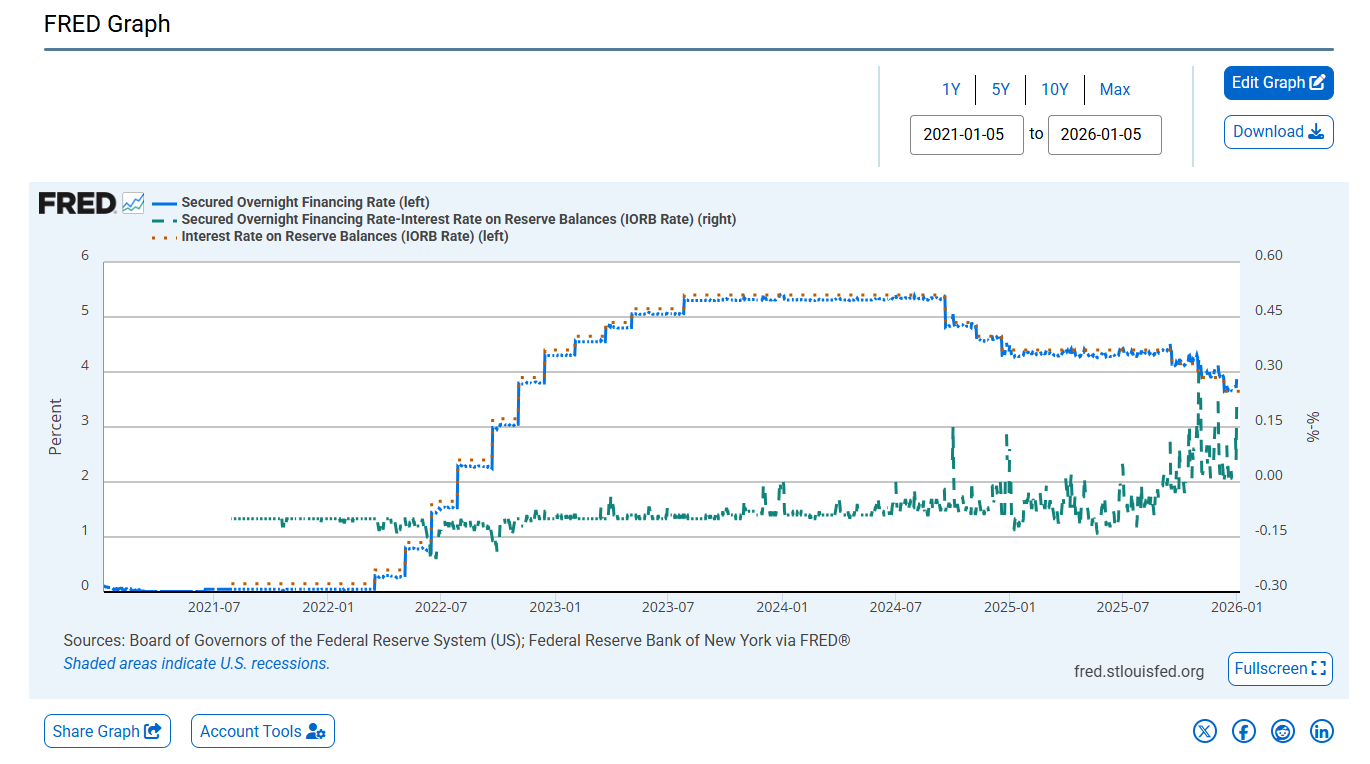
Task: Click the 'to' text between date fields
Action: pyautogui.click(x=1036, y=134)
